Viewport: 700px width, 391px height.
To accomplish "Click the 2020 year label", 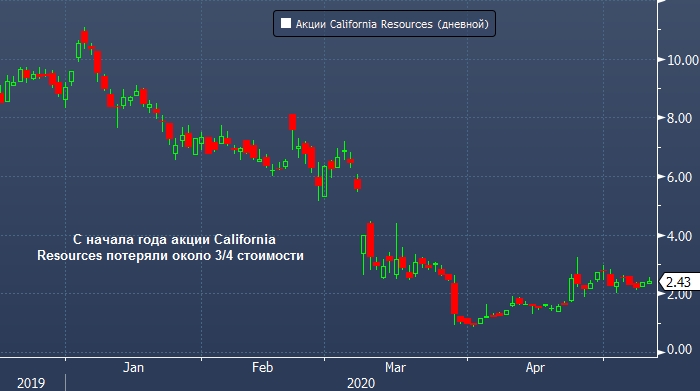I will point(361,383).
